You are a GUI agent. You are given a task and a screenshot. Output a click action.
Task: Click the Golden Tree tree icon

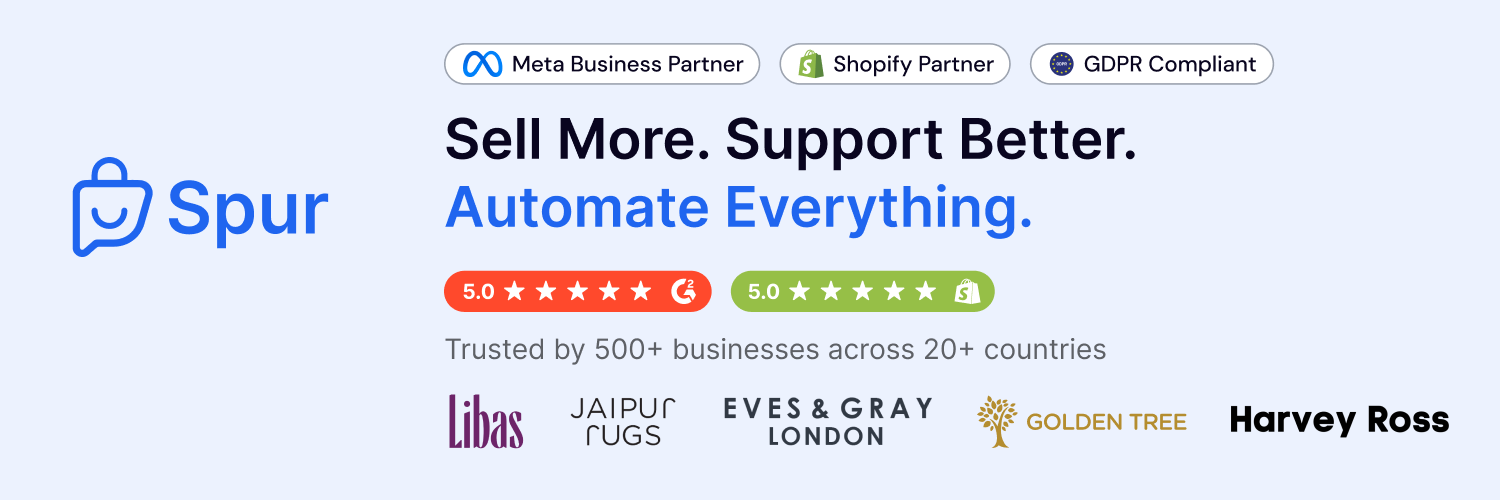point(997,421)
